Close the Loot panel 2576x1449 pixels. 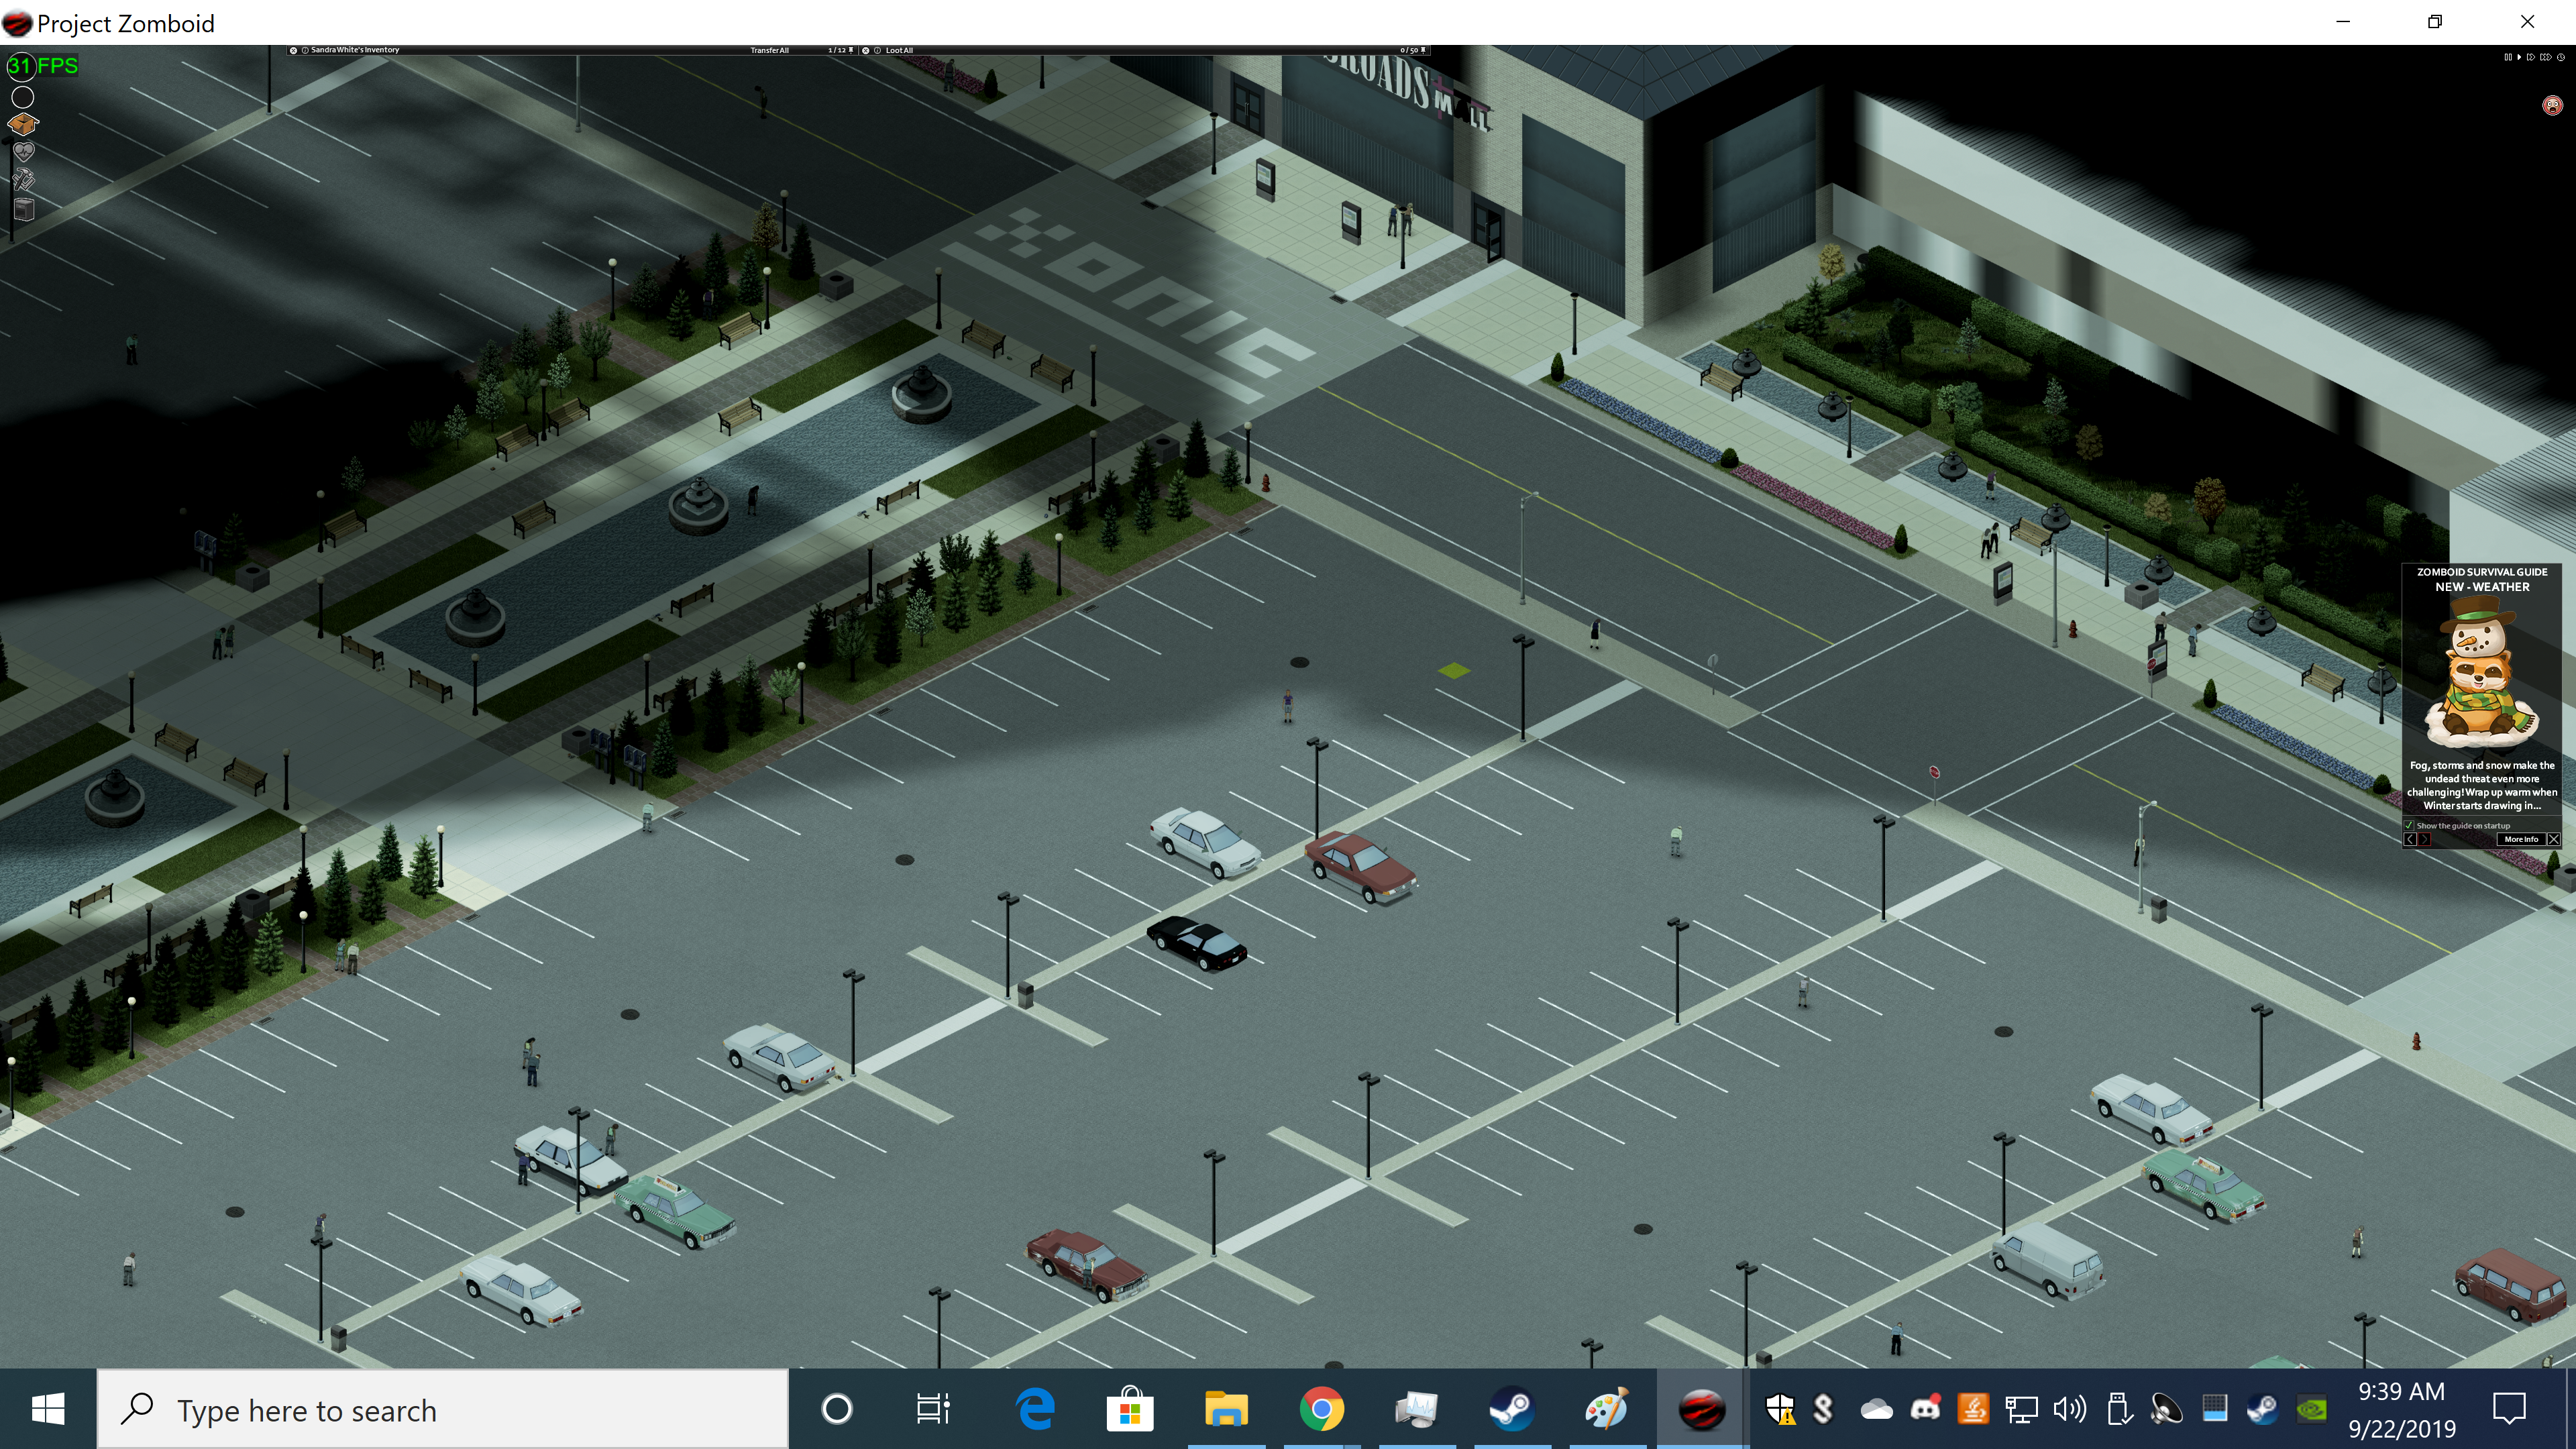865,50
